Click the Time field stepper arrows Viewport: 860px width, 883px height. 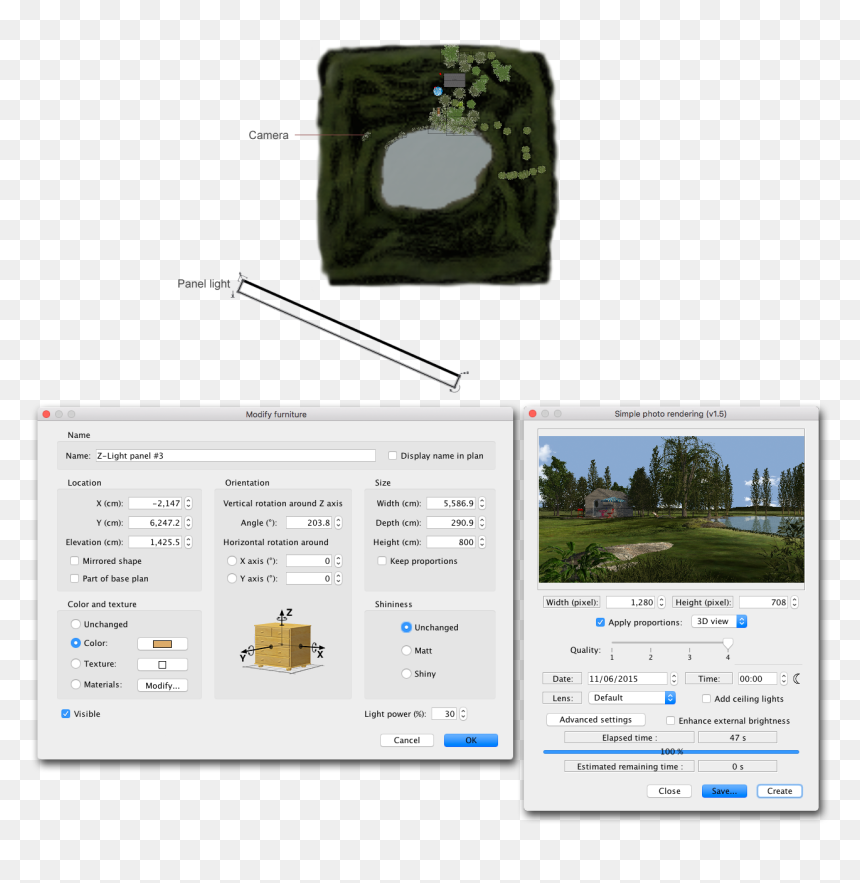783,679
